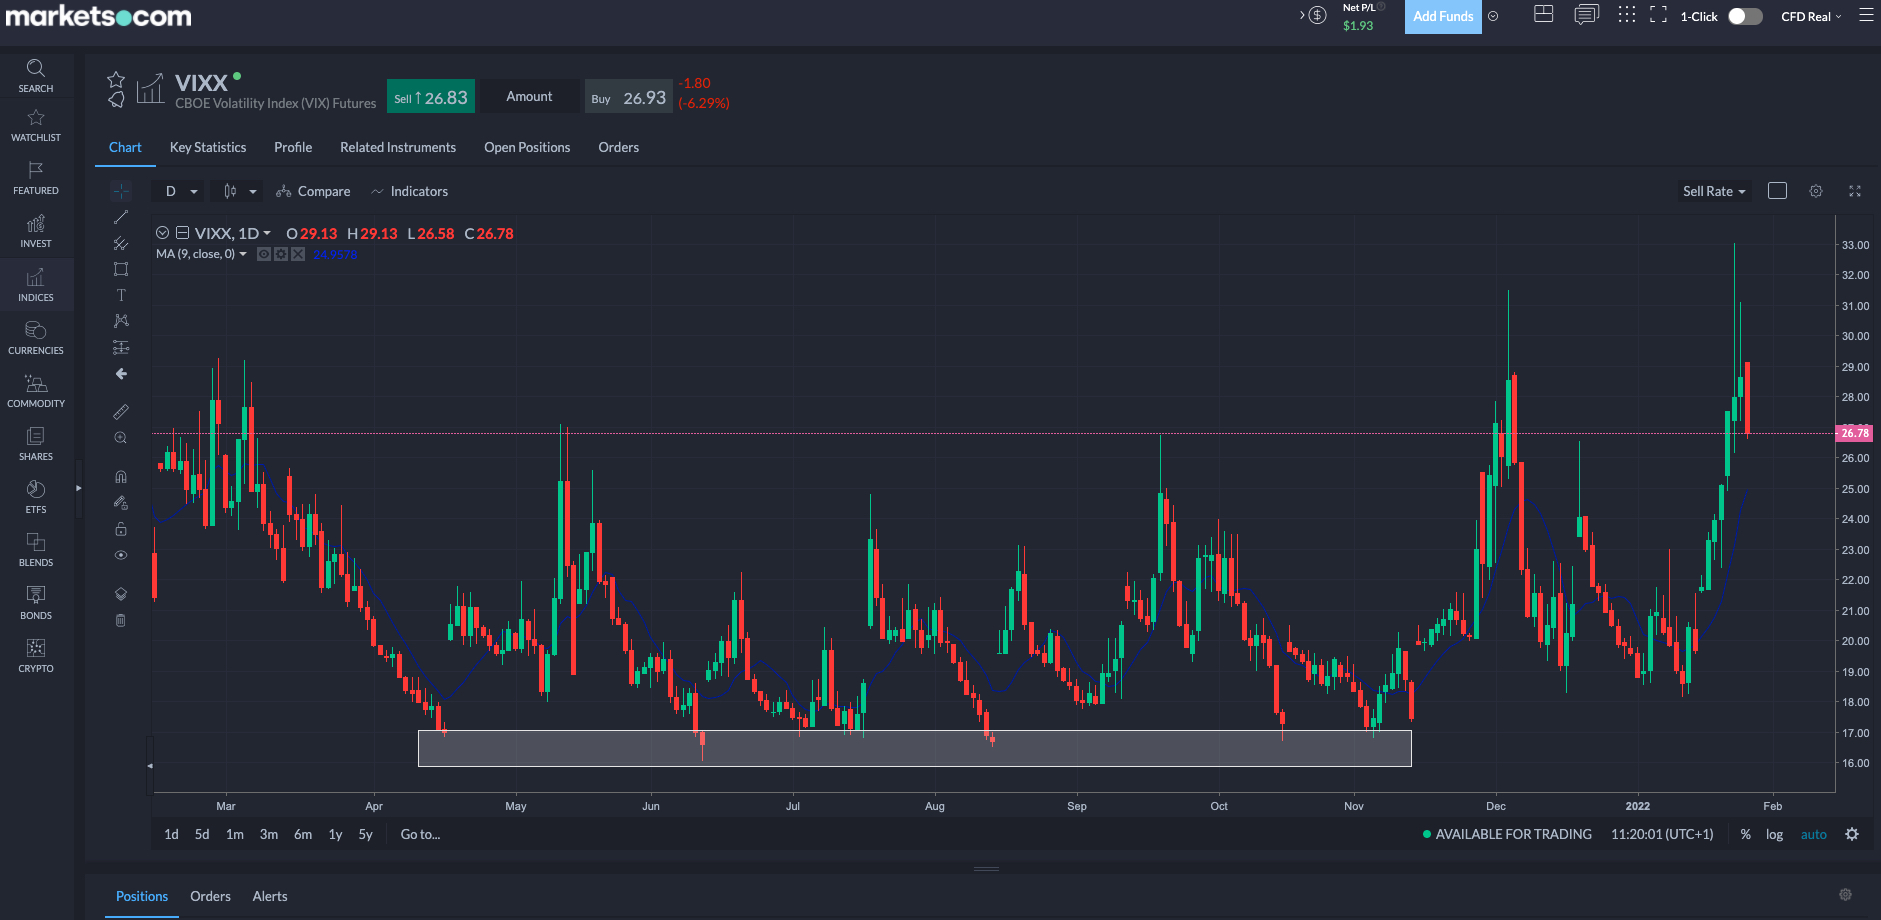Select the pattern drawing tool

[121, 321]
